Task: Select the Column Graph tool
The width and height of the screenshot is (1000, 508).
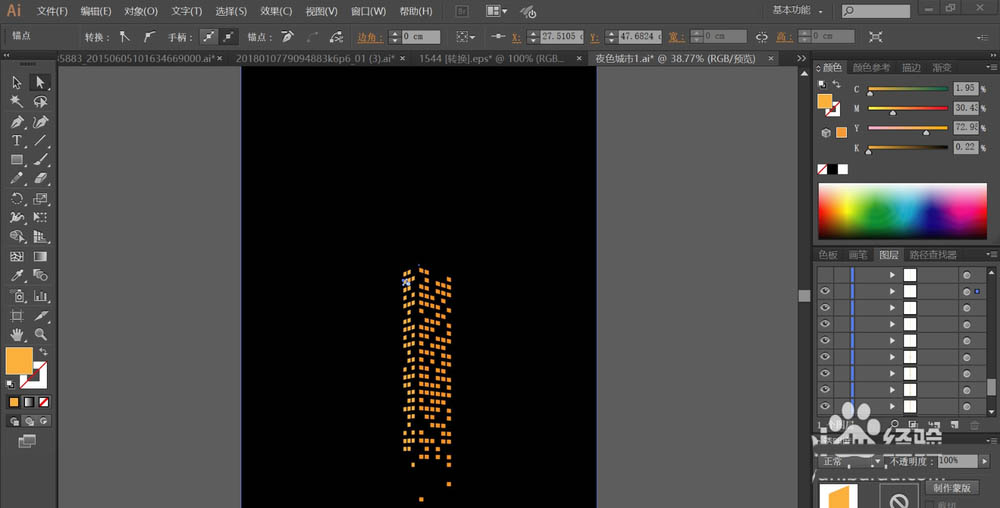Action: tap(40, 296)
